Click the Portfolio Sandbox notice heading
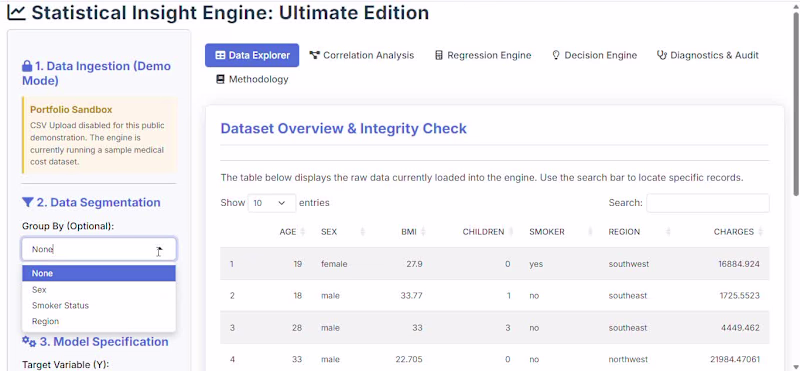The width and height of the screenshot is (800, 371). click(71, 110)
